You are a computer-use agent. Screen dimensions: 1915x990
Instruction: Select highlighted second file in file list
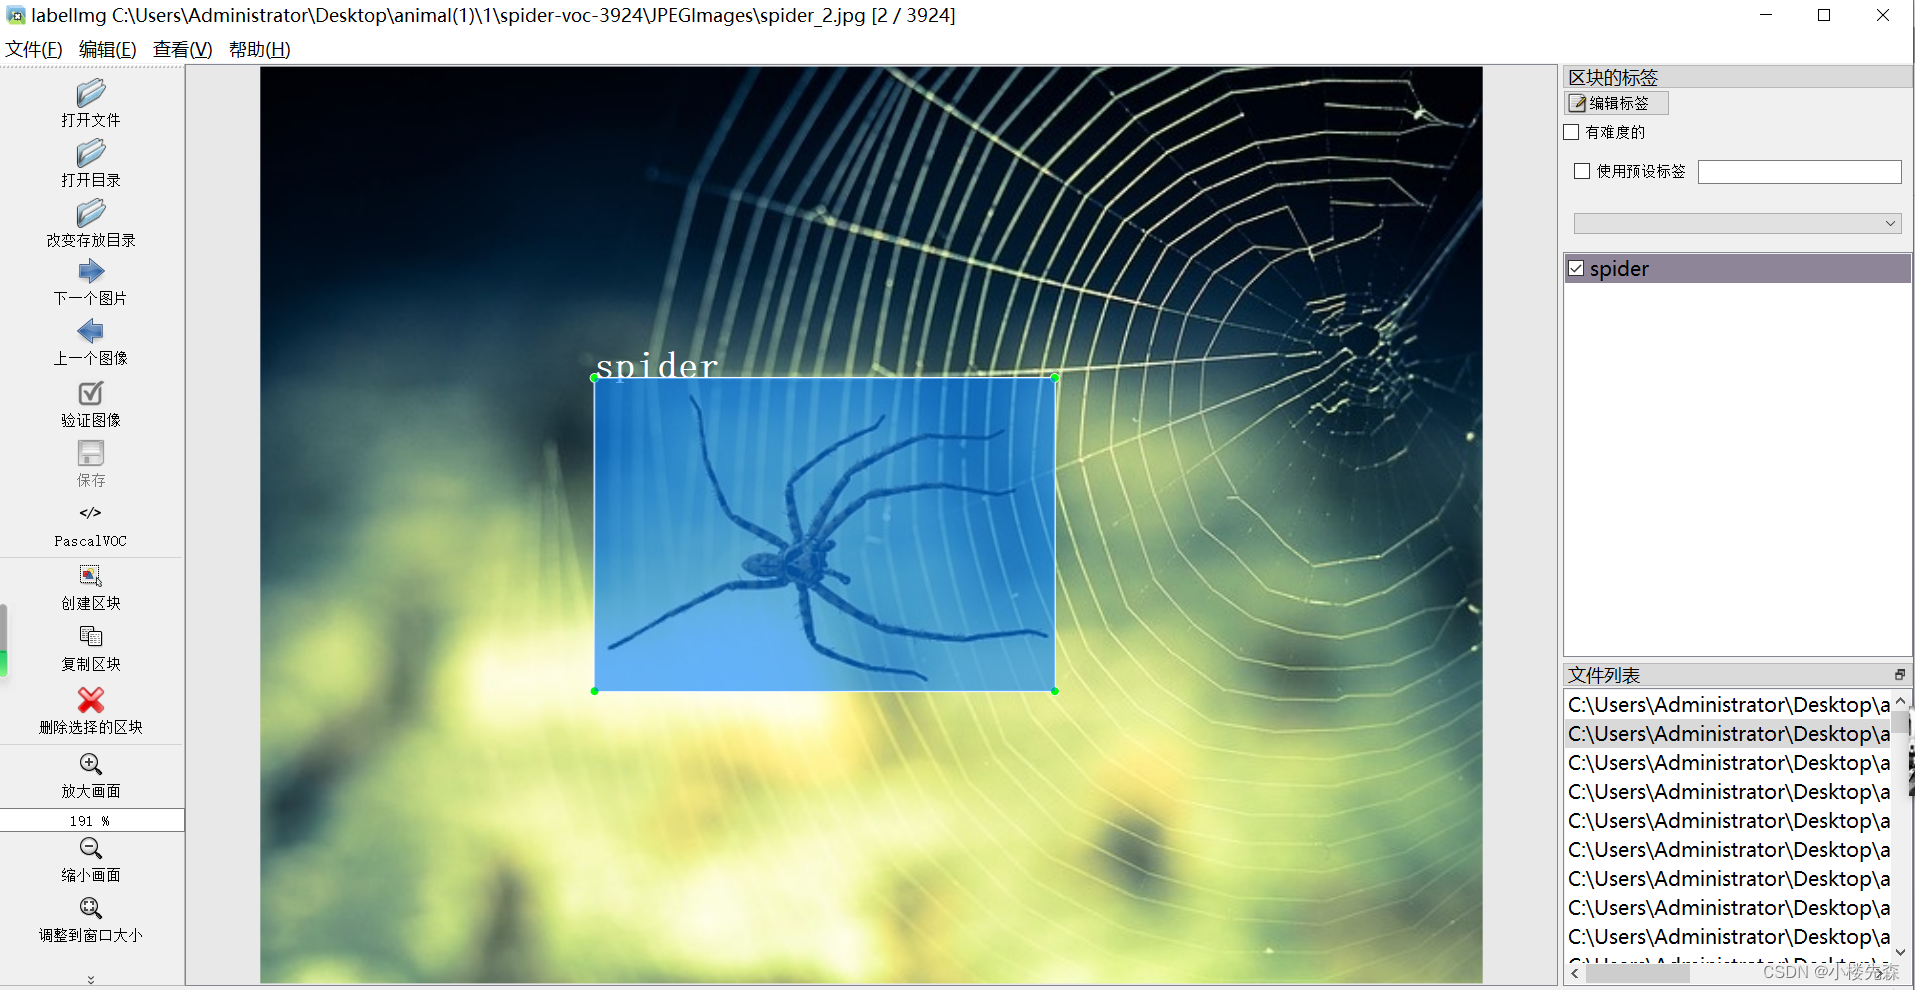(x=1728, y=733)
